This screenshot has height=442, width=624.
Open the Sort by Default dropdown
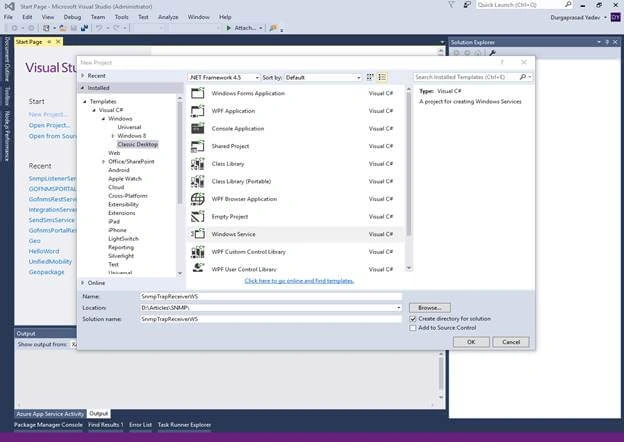[323, 78]
